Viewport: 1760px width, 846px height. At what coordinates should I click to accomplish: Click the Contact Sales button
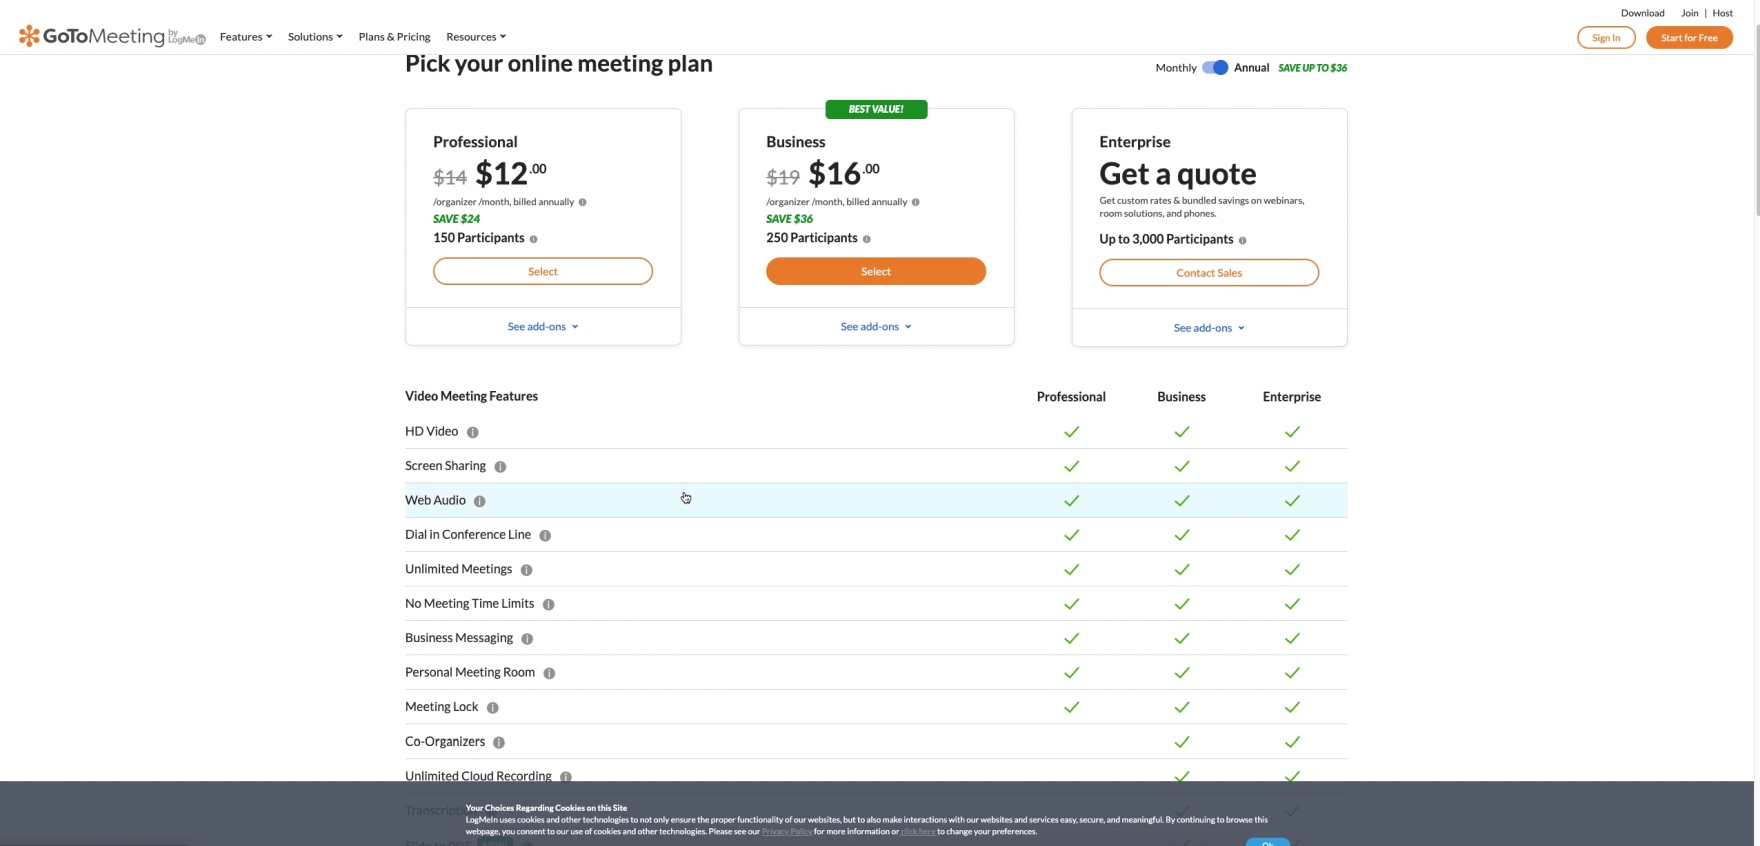[x=1208, y=273]
